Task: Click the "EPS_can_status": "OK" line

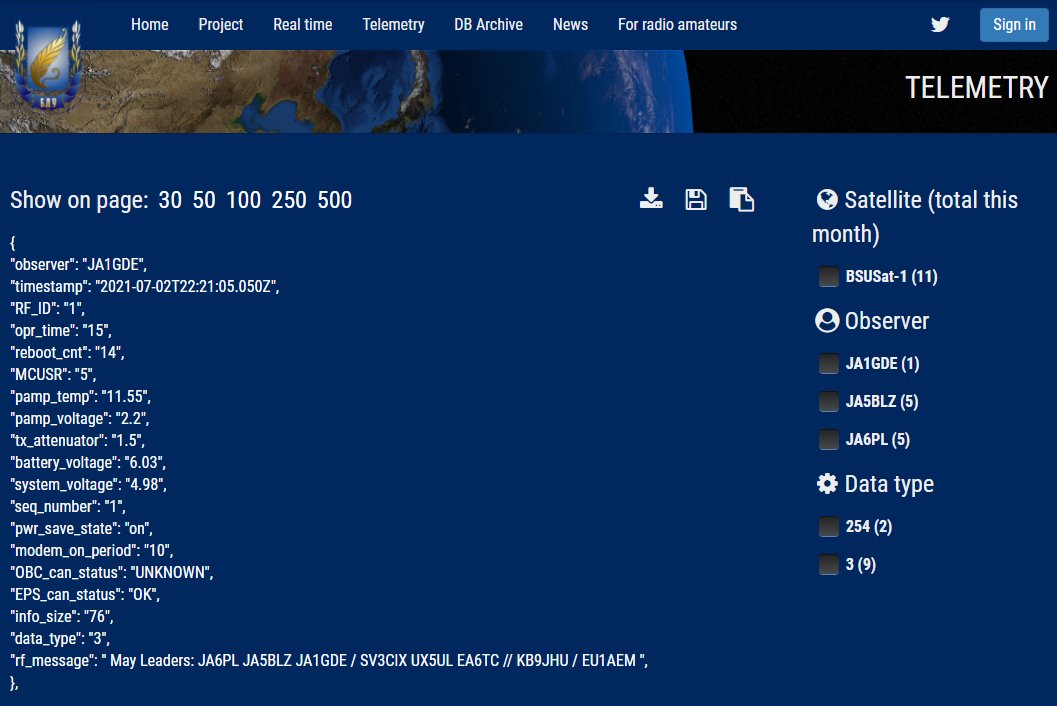Action: pyautogui.click(x=86, y=595)
